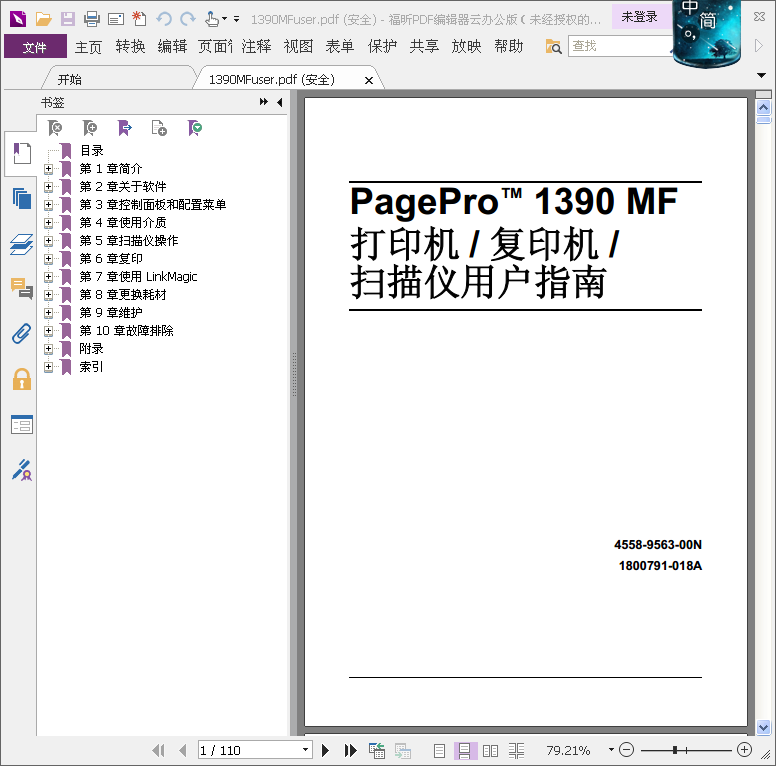This screenshot has width=776, height=766.
Task: Jump to the last page
Action: pyautogui.click(x=350, y=751)
